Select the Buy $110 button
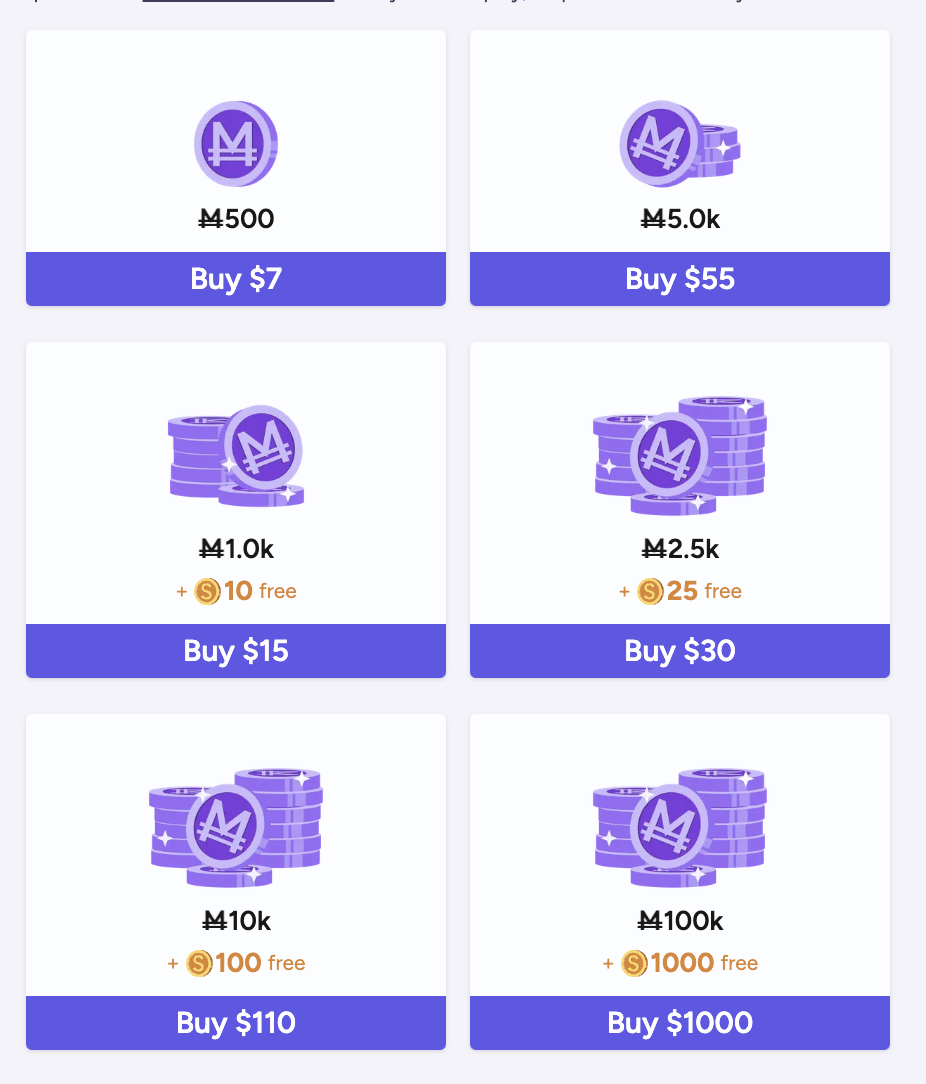Screen dimensions: 926x1084 [x=236, y=1023]
